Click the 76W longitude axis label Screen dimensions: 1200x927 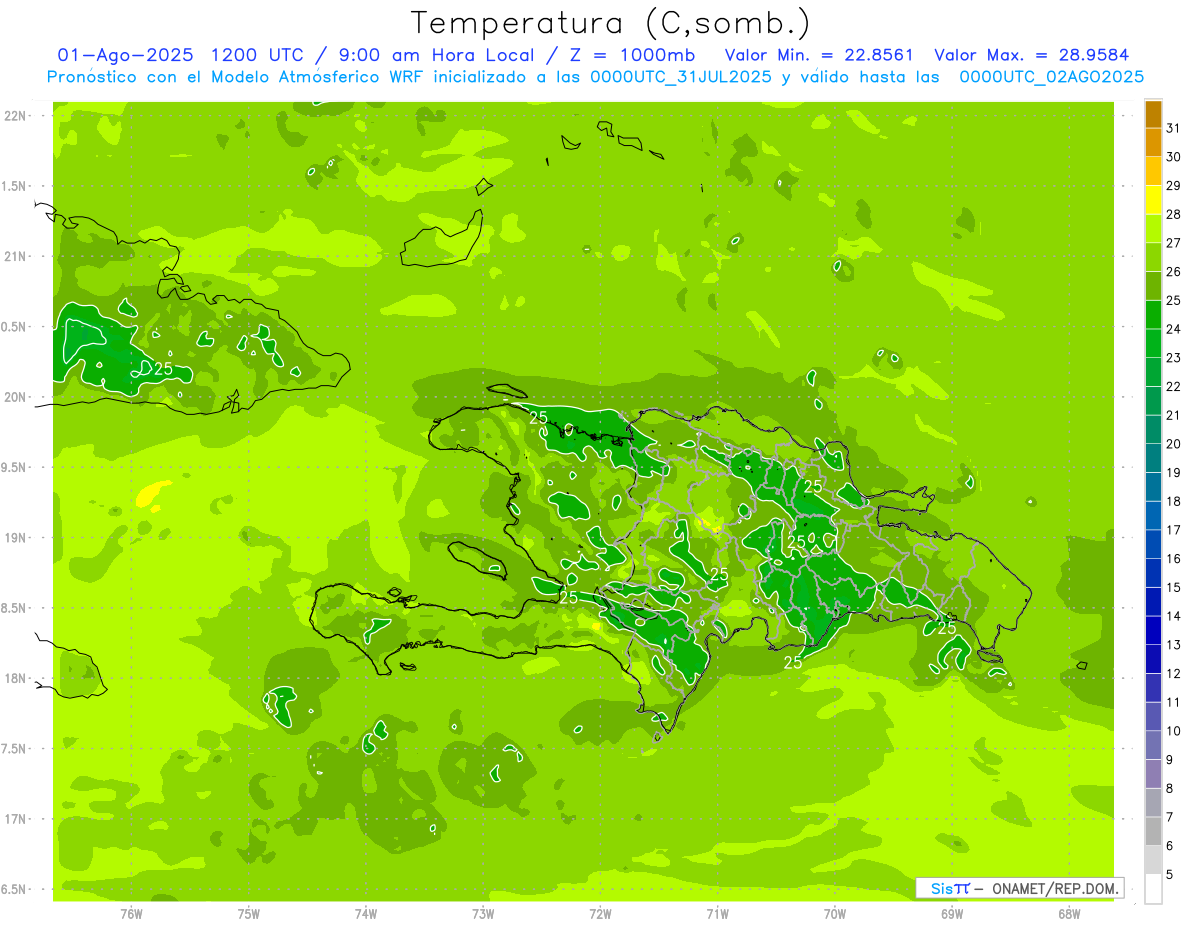132,912
